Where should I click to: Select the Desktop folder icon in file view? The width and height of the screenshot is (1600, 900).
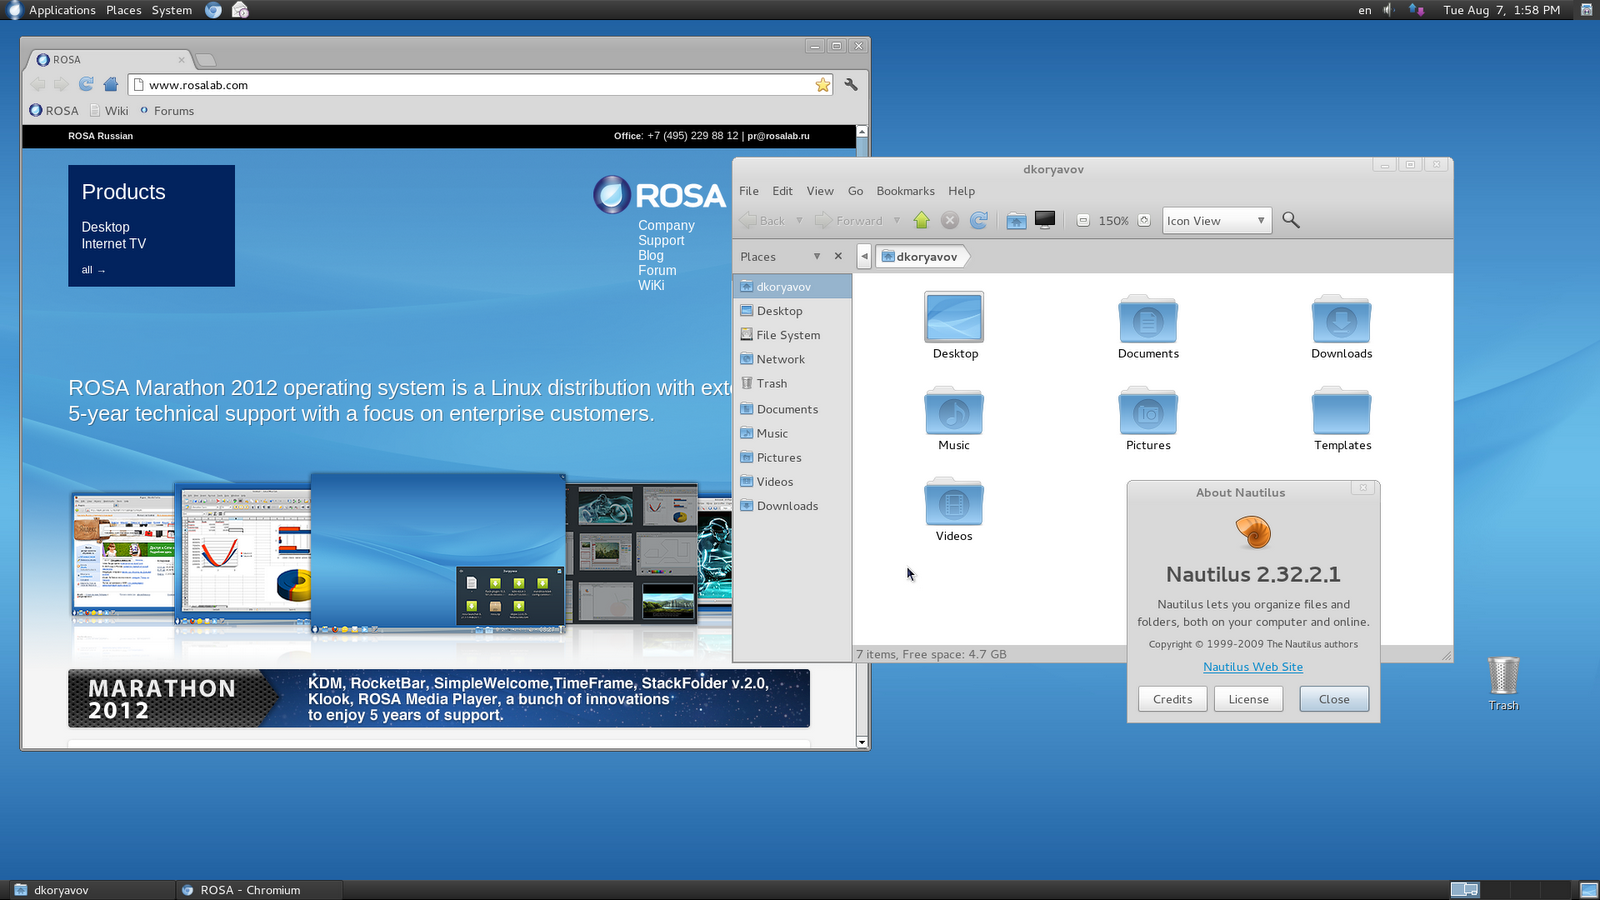click(x=954, y=318)
